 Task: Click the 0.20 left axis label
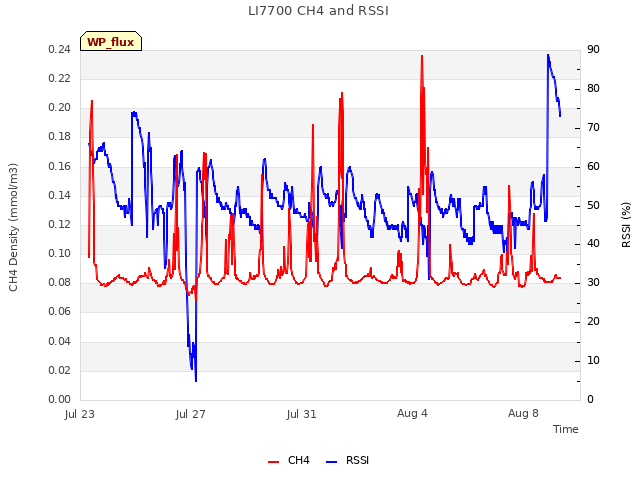60,107
